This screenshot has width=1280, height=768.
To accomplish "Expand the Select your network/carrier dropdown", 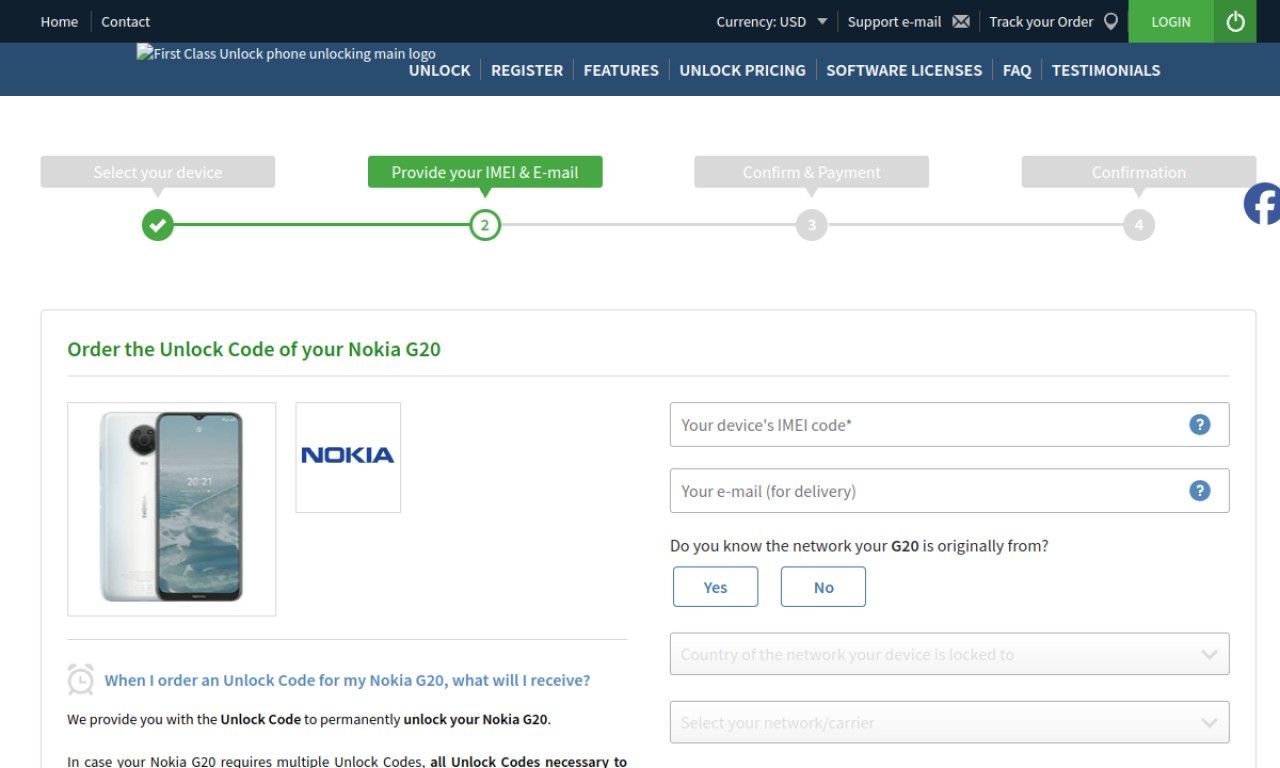I will point(949,722).
